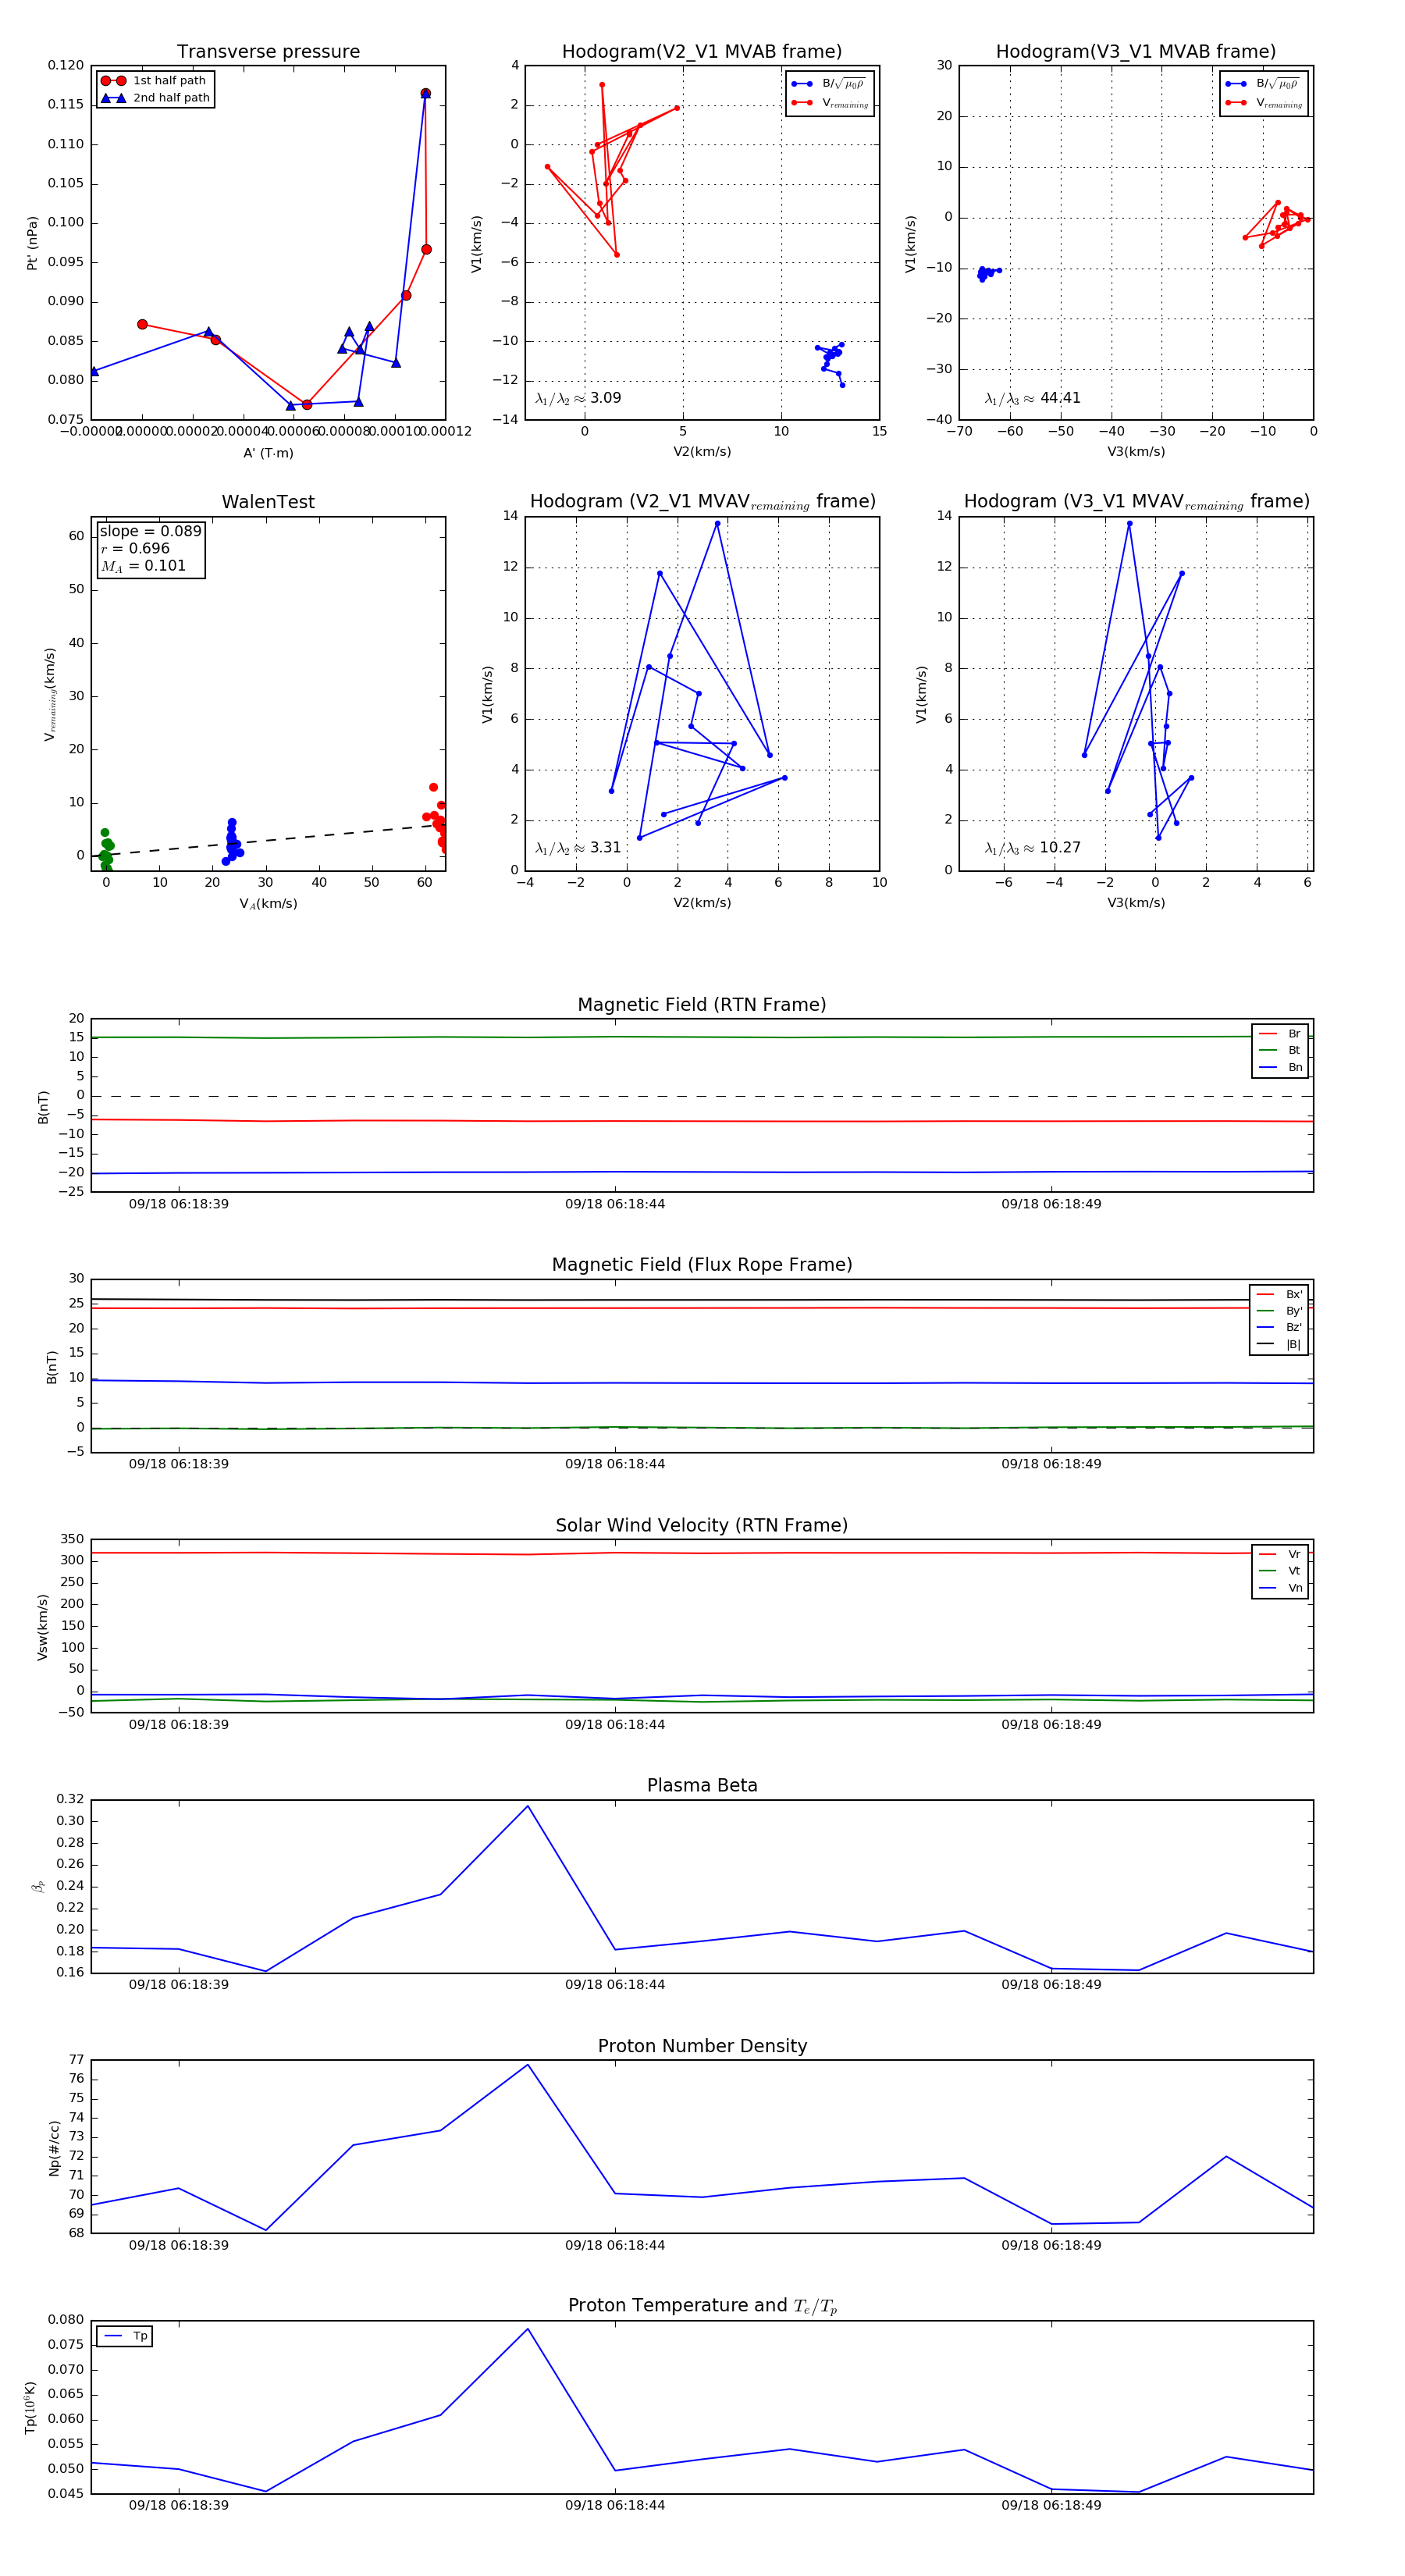
Task: Click the "Vremaining(km/s)" y-axis label
Action: 50,694
